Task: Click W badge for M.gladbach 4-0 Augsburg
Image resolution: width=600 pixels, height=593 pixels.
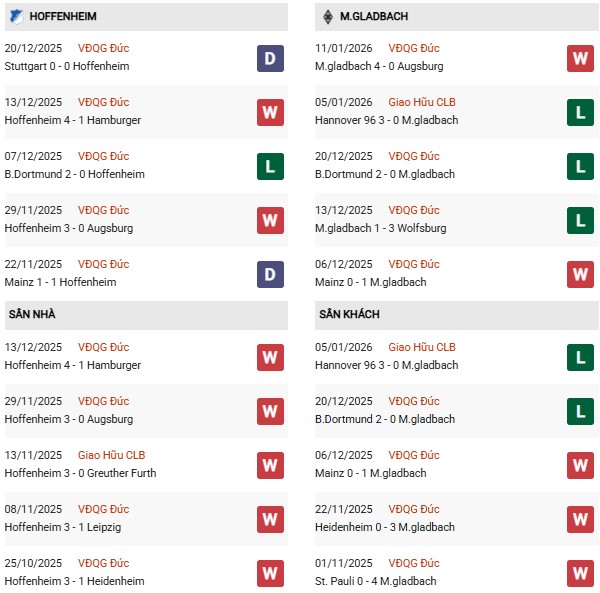Action: point(580,58)
